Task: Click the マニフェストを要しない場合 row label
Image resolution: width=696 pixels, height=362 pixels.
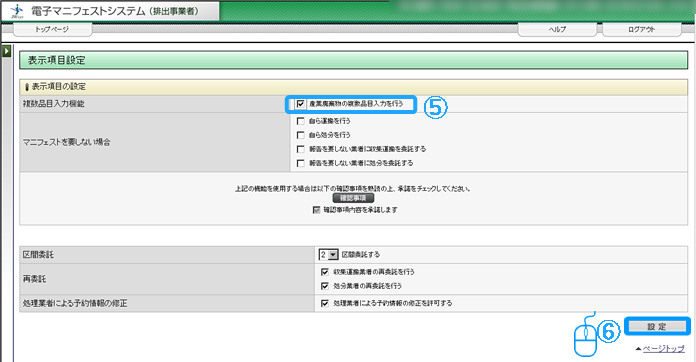Action: pos(67,142)
